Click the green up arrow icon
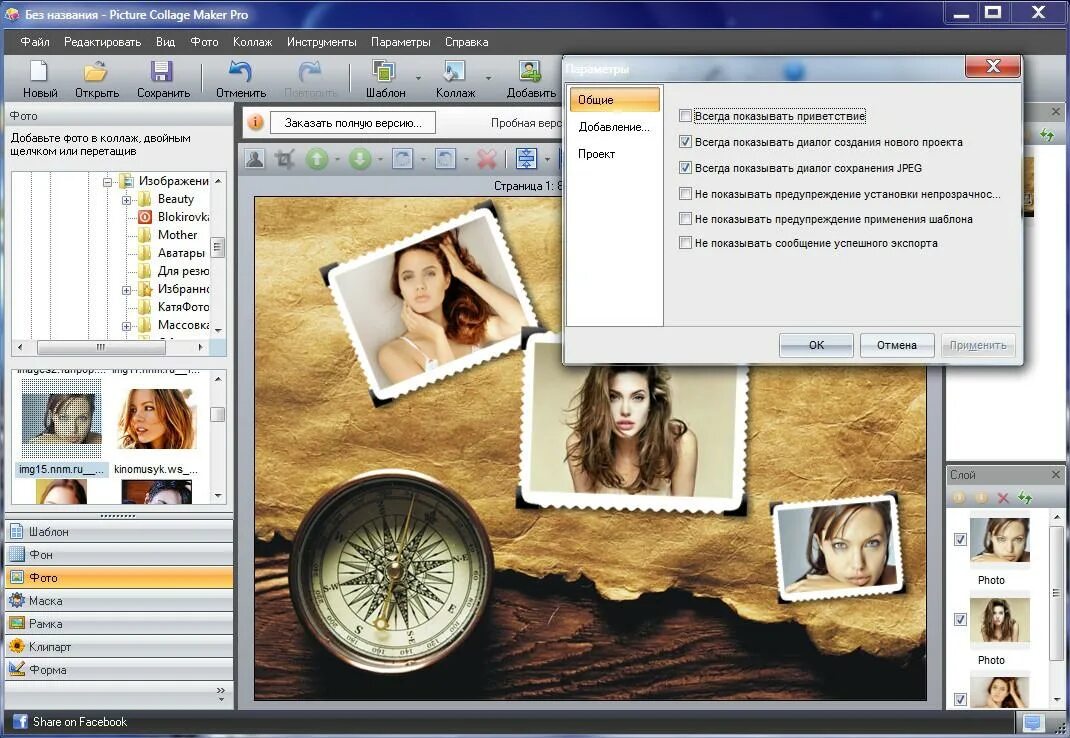1070x738 pixels. [317, 159]
